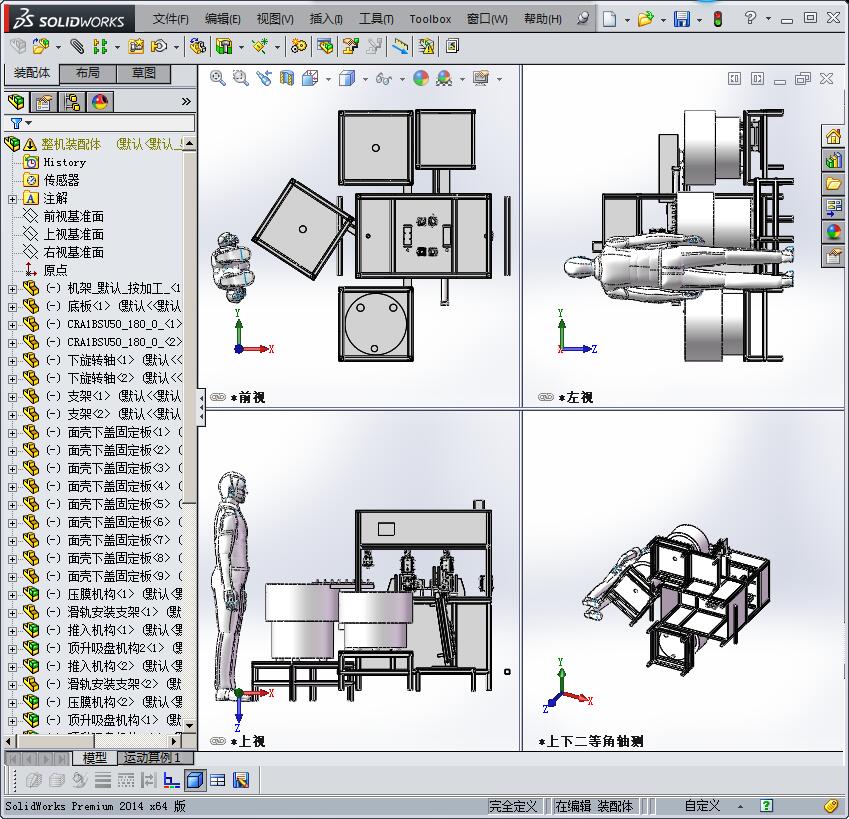This screenshot has width=849, height=819.
Task: Open the dropdown arrow next to Save
Action: (700, 20)
